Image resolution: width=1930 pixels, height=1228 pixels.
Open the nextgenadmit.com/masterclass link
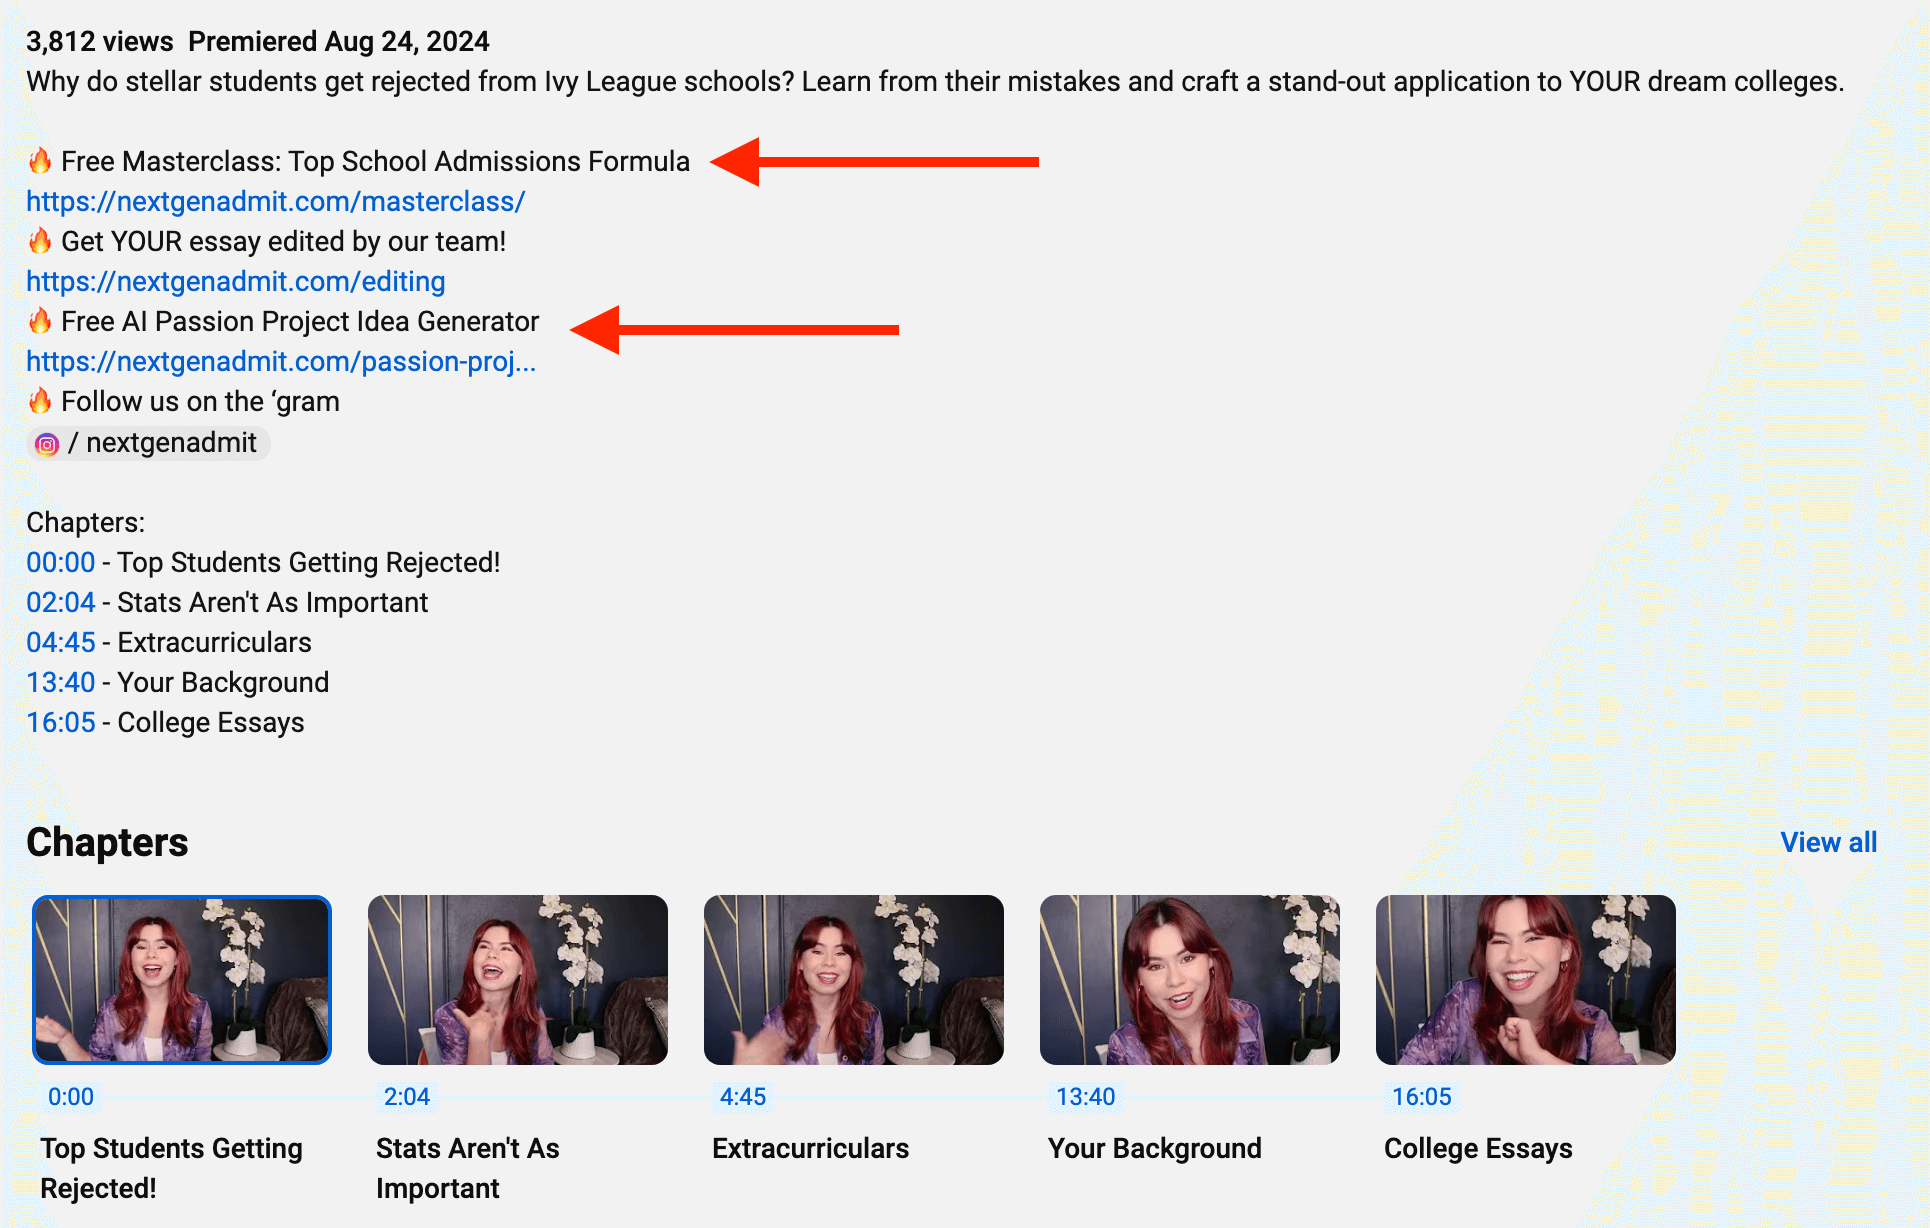(x=275, y=201)
